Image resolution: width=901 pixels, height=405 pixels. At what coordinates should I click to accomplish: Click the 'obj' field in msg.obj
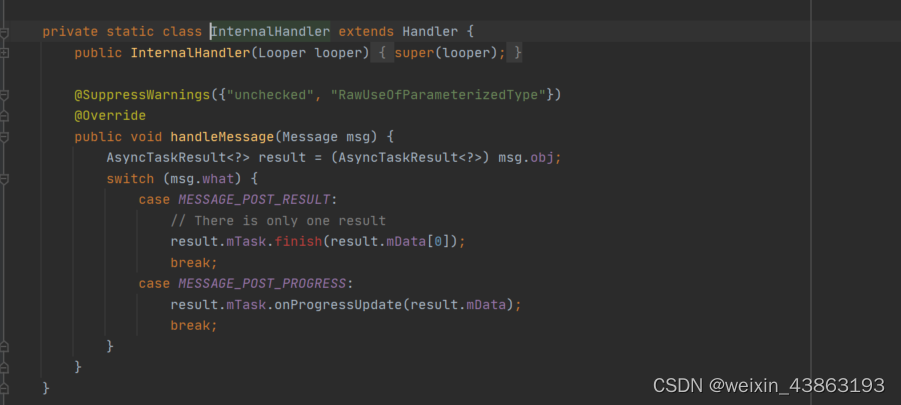(x=542, y=157)
